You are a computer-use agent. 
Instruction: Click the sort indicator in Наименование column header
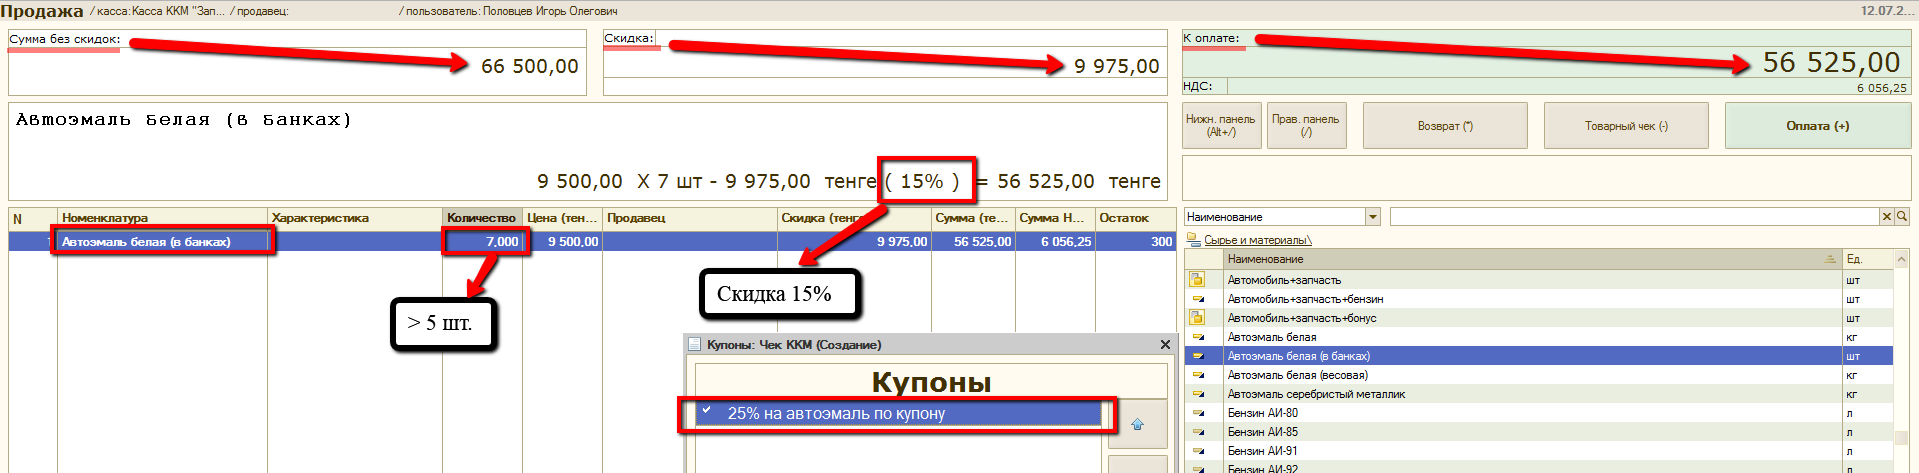coord(1830,259)
